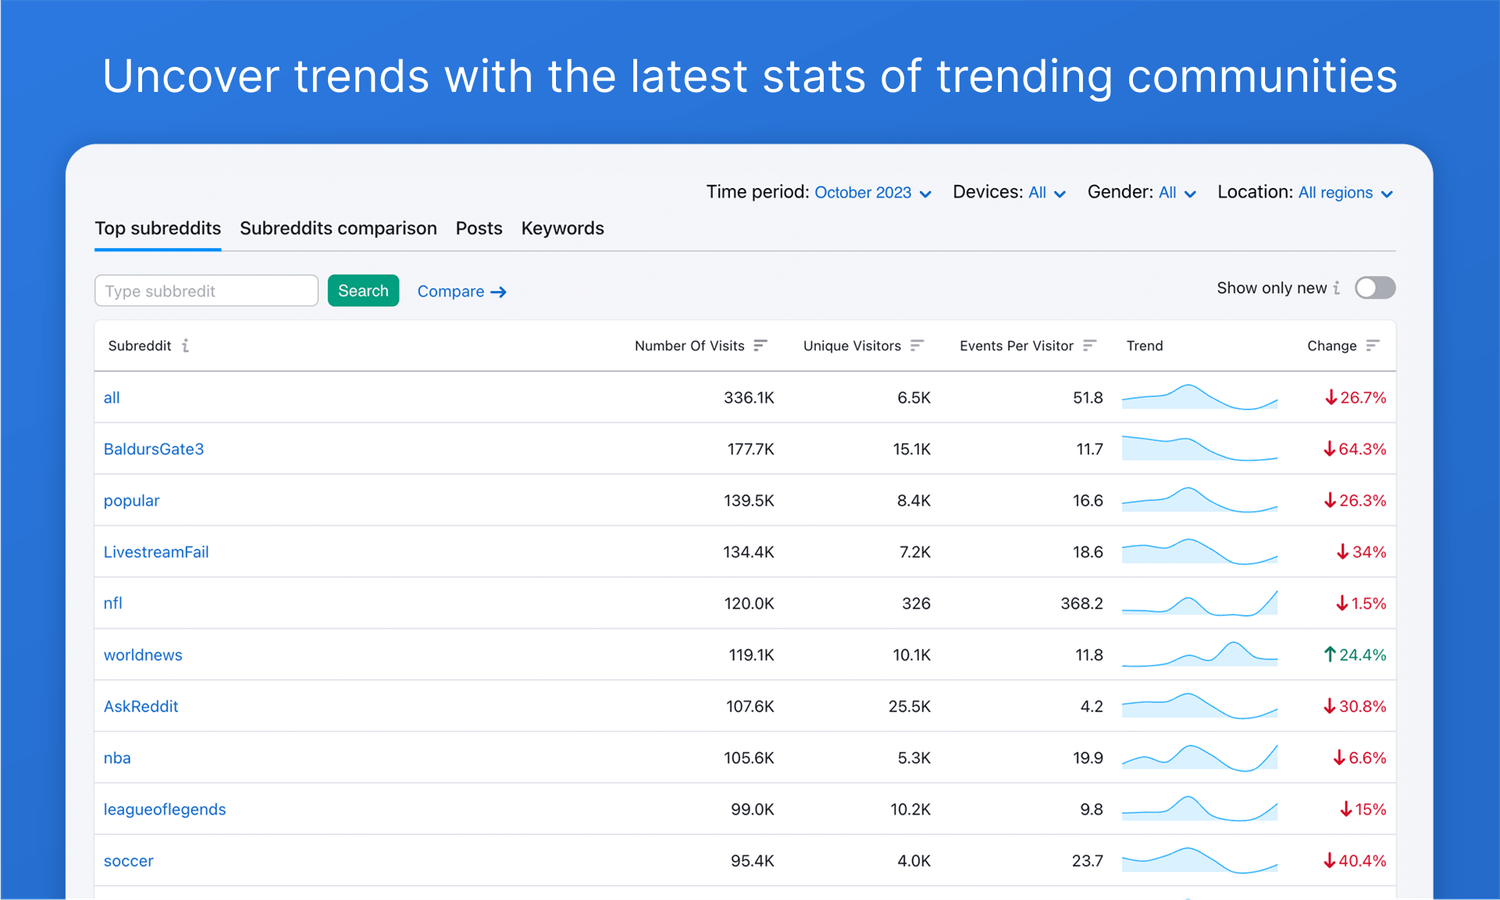Open the Posts tab

point(479,229)
